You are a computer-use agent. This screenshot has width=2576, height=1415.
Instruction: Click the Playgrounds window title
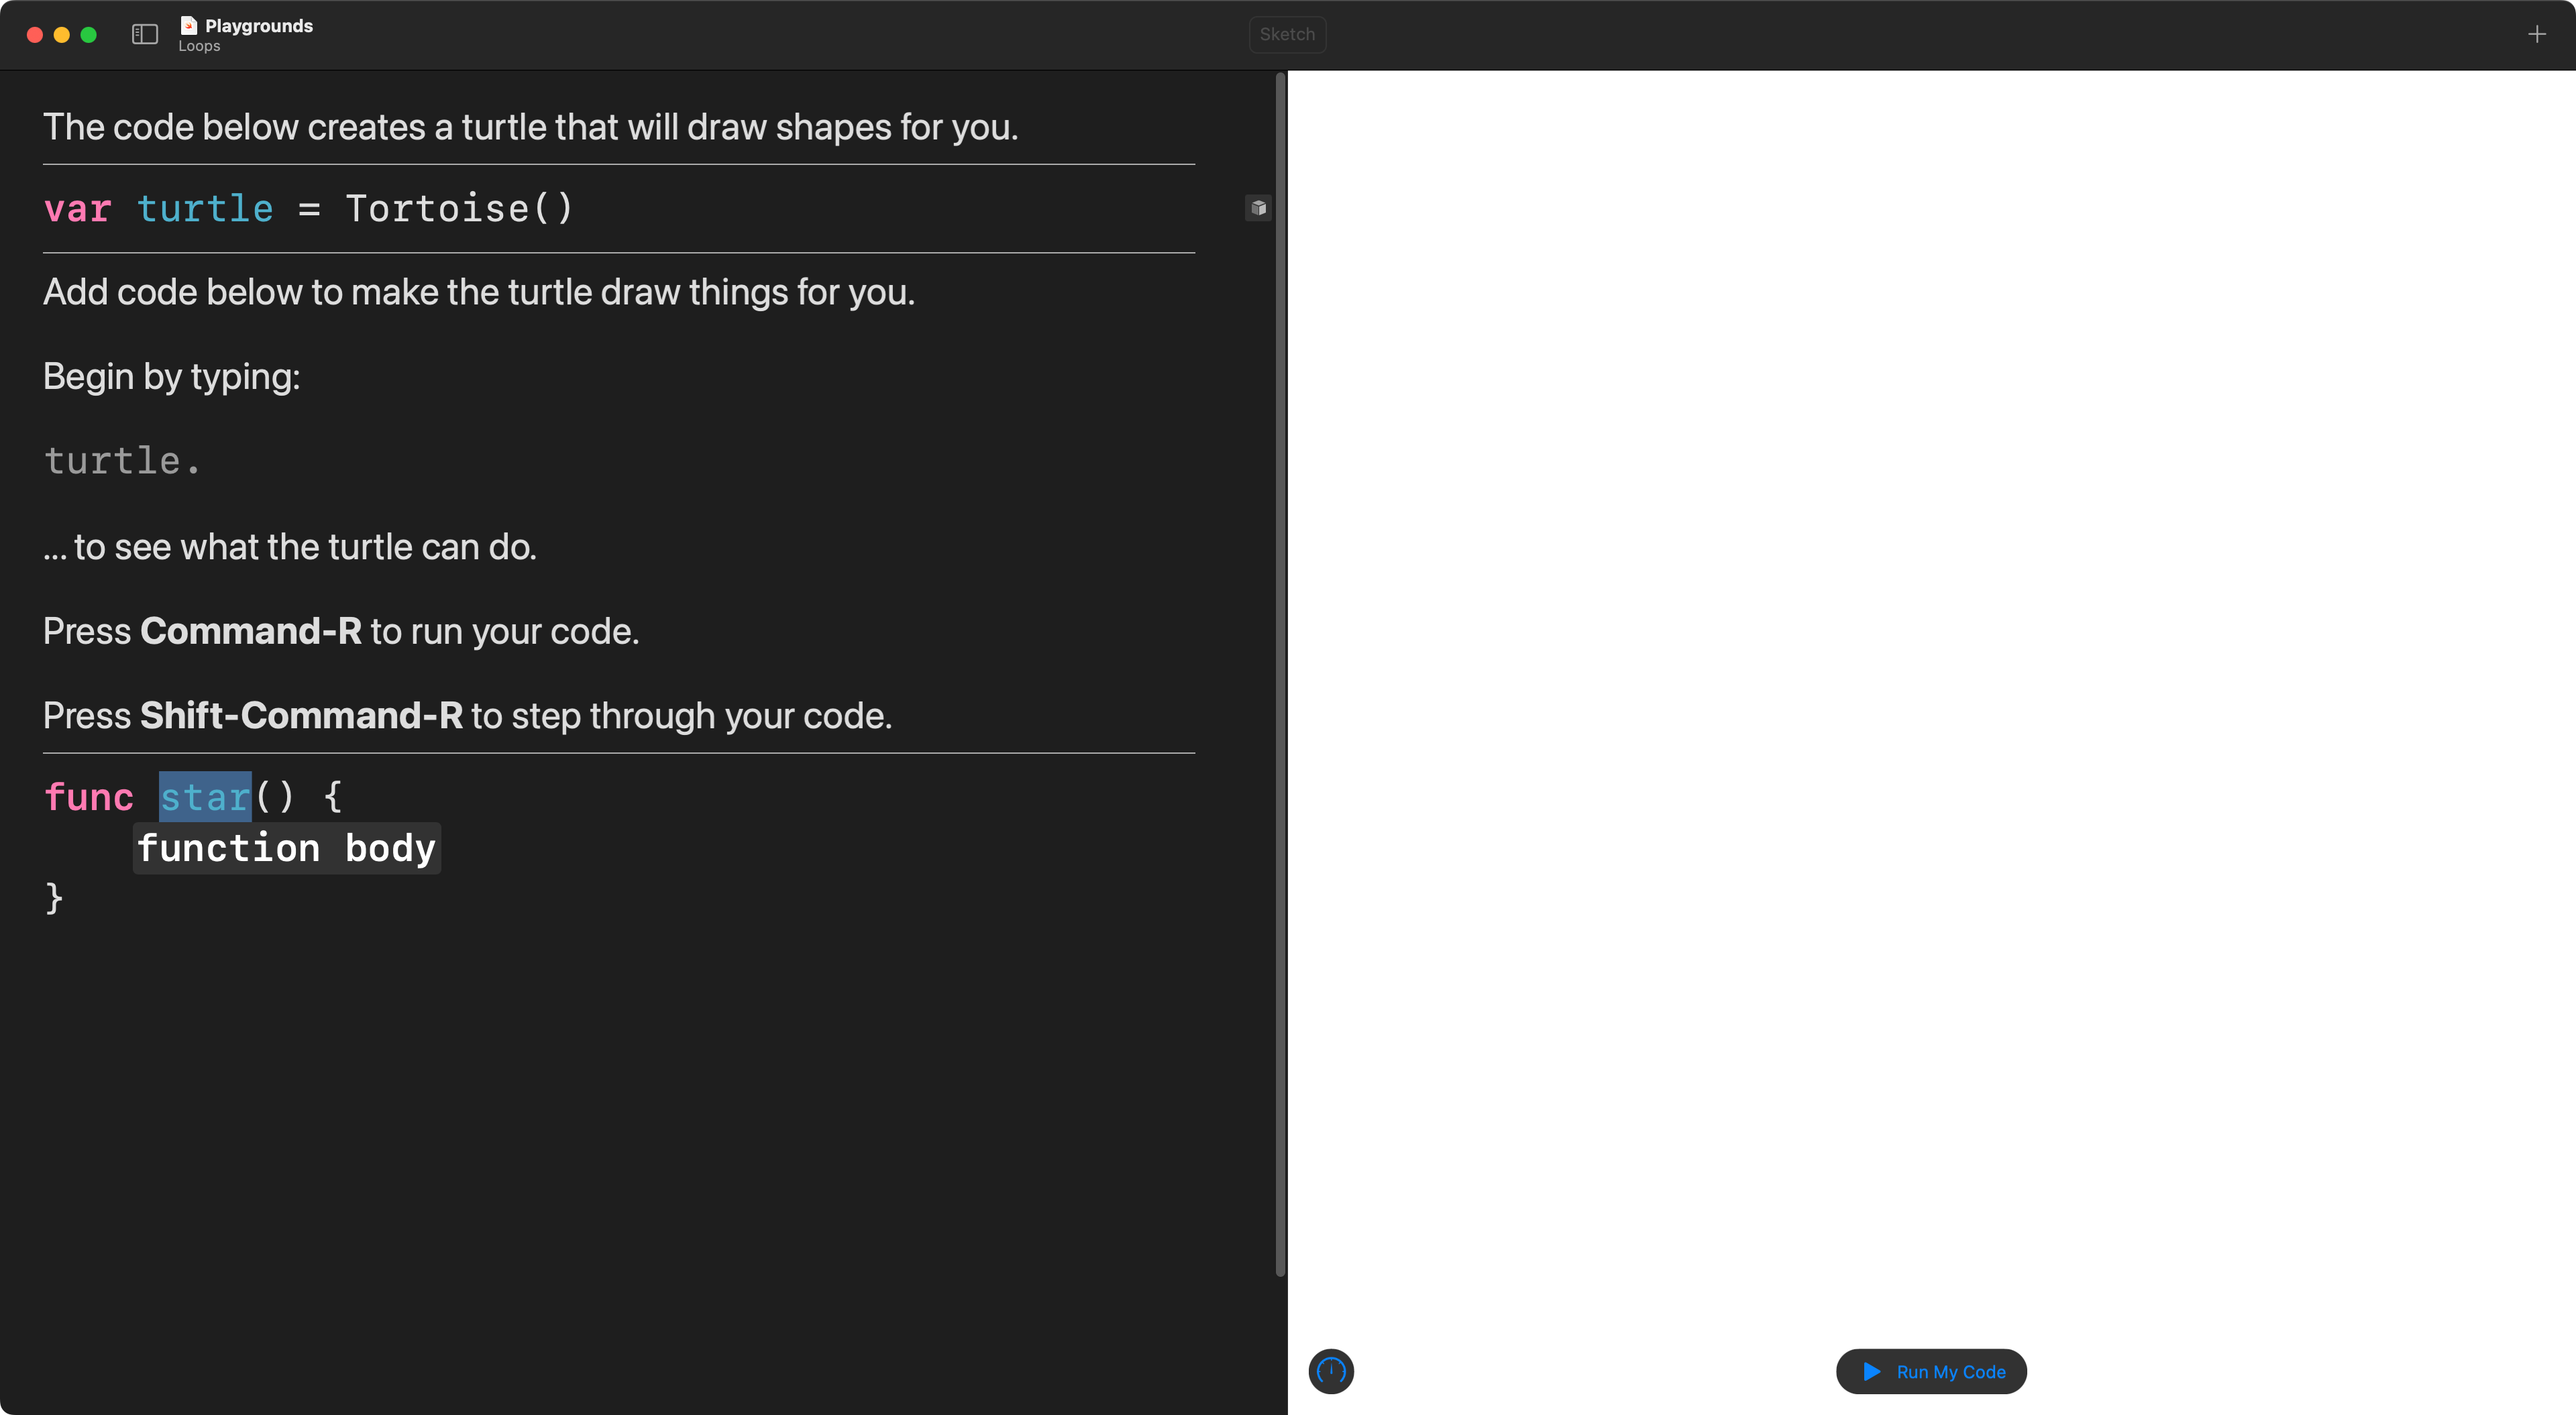click(258, 26)
